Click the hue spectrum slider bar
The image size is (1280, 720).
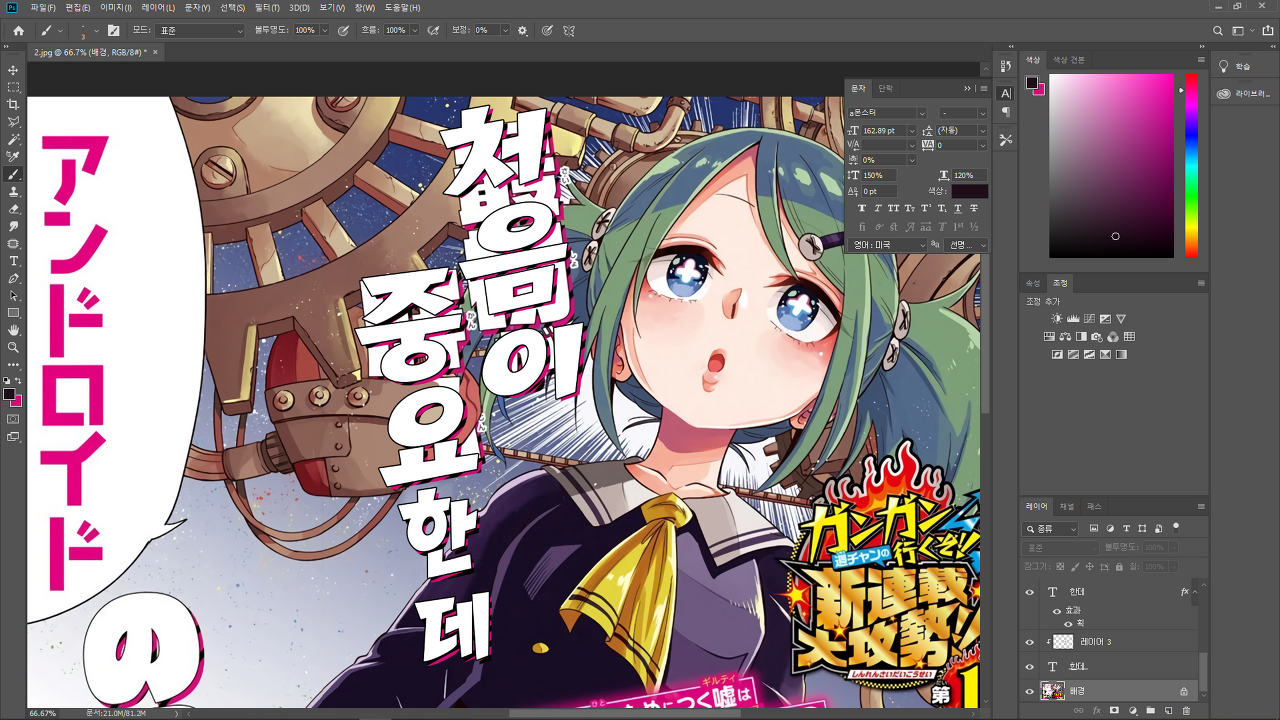tap(1191, 165)
